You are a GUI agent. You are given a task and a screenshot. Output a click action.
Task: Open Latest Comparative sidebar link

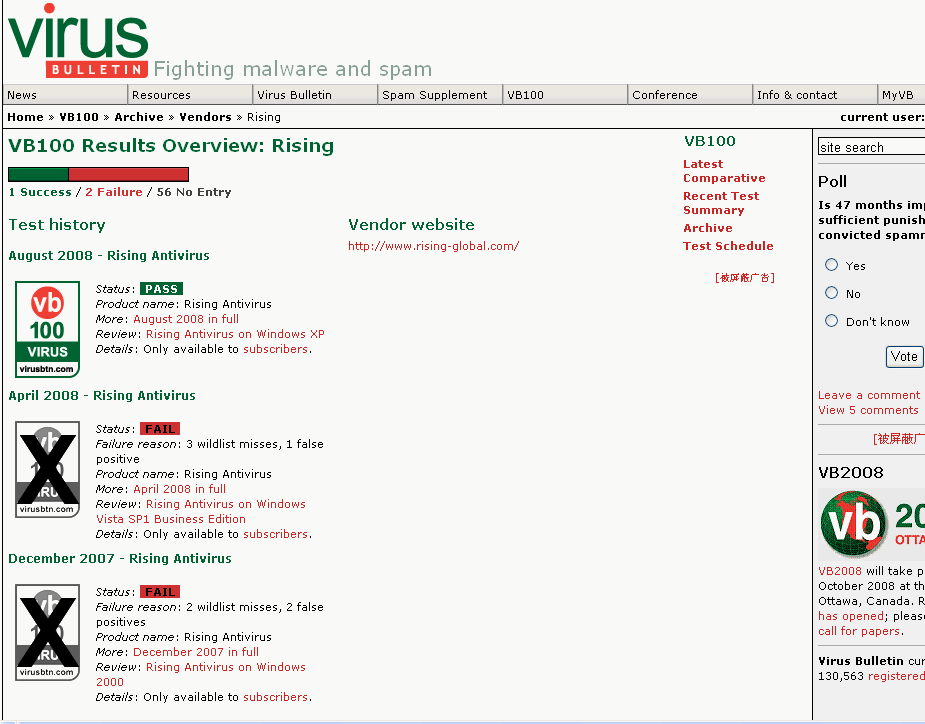click(724, 171)
